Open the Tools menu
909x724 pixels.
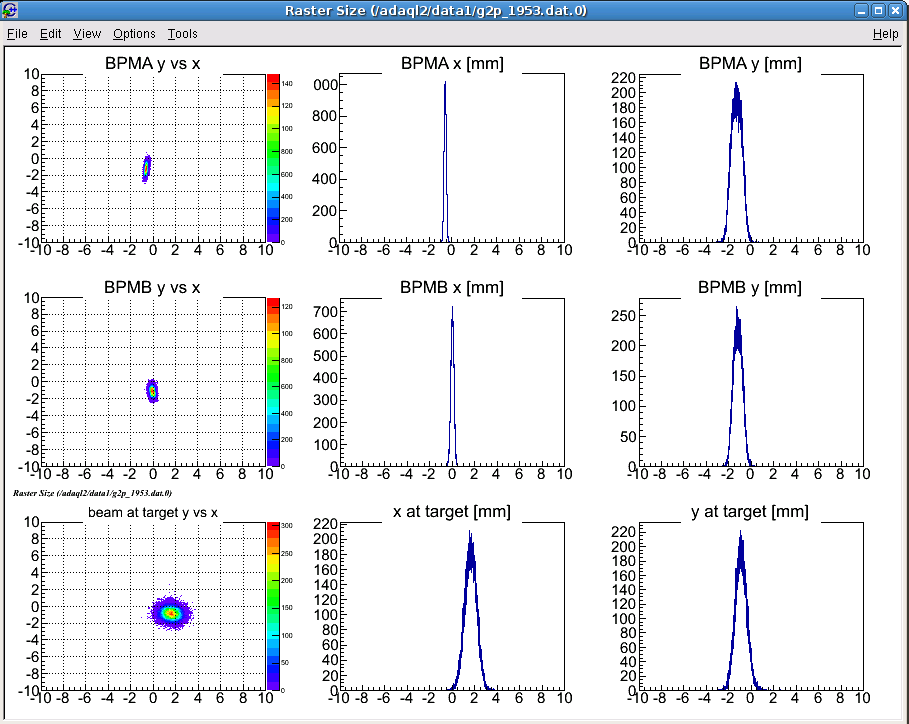click(x=183, y=34)
